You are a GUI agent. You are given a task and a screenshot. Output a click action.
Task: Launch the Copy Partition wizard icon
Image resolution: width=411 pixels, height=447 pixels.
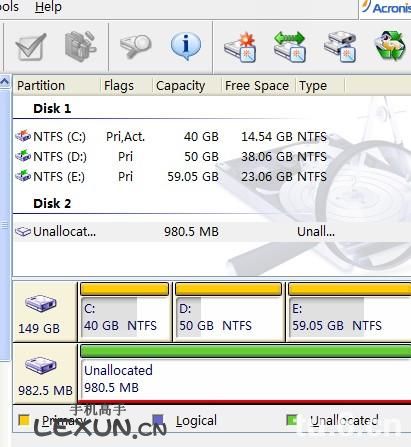(x=340, y=47)
